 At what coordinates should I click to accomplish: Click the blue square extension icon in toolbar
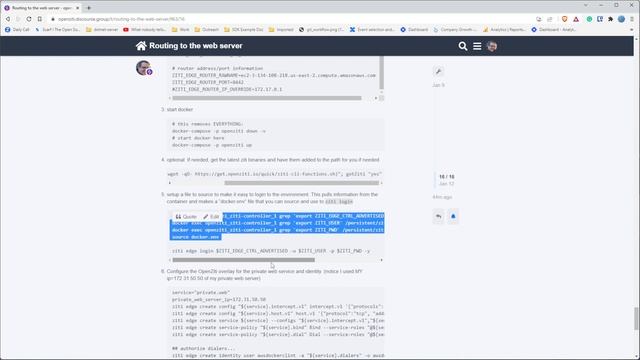click(600, 19)
